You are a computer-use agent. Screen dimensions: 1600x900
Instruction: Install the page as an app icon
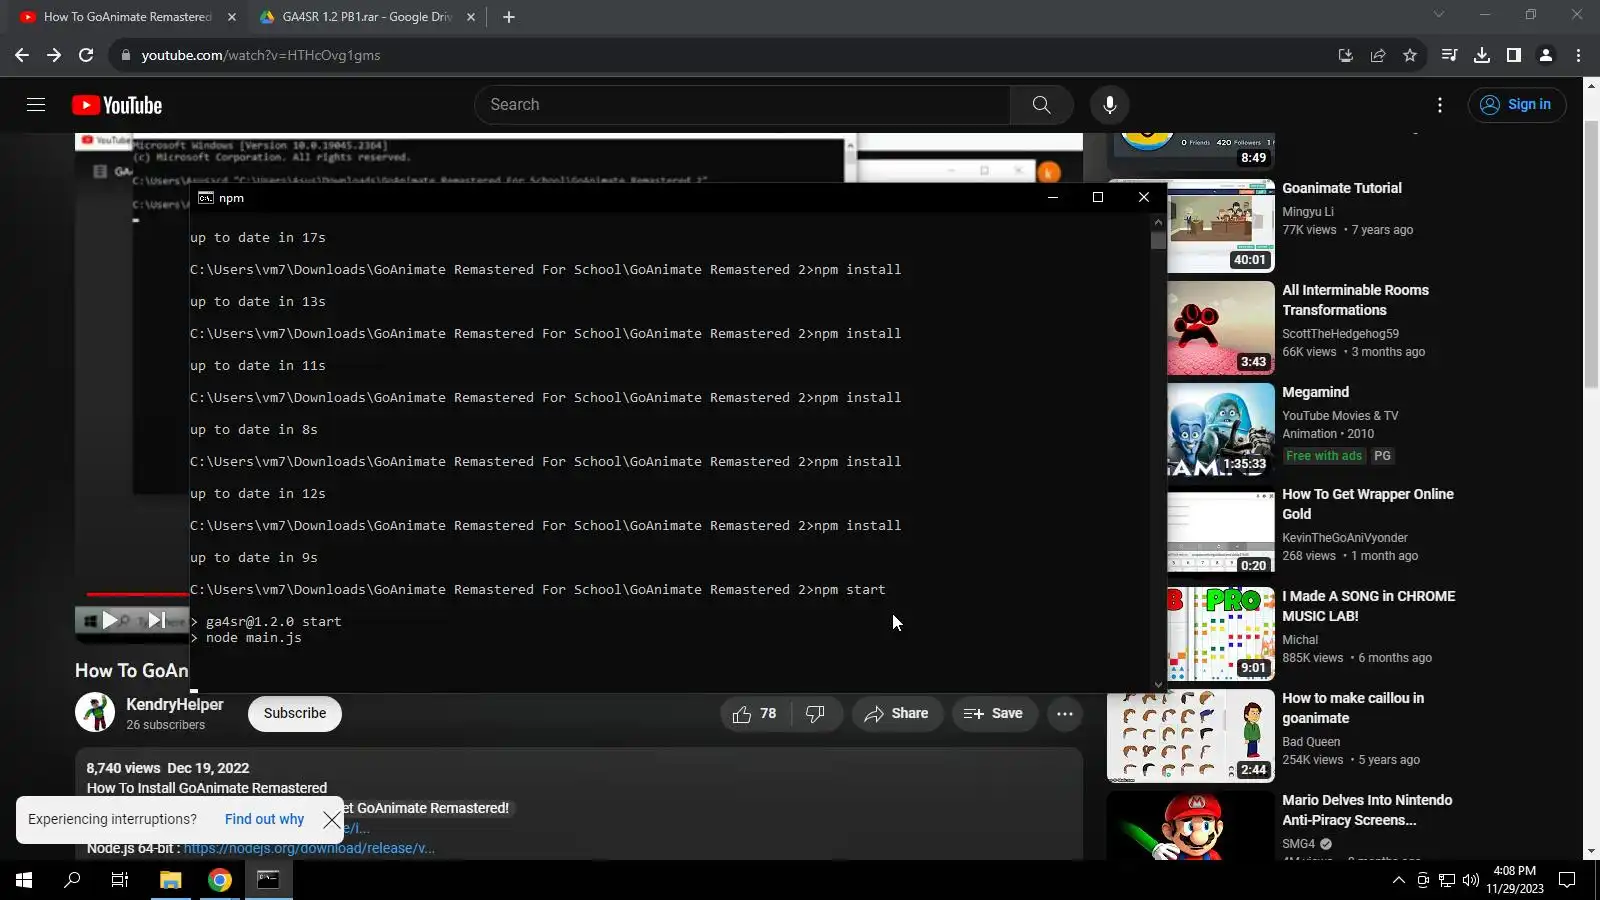1346,55
